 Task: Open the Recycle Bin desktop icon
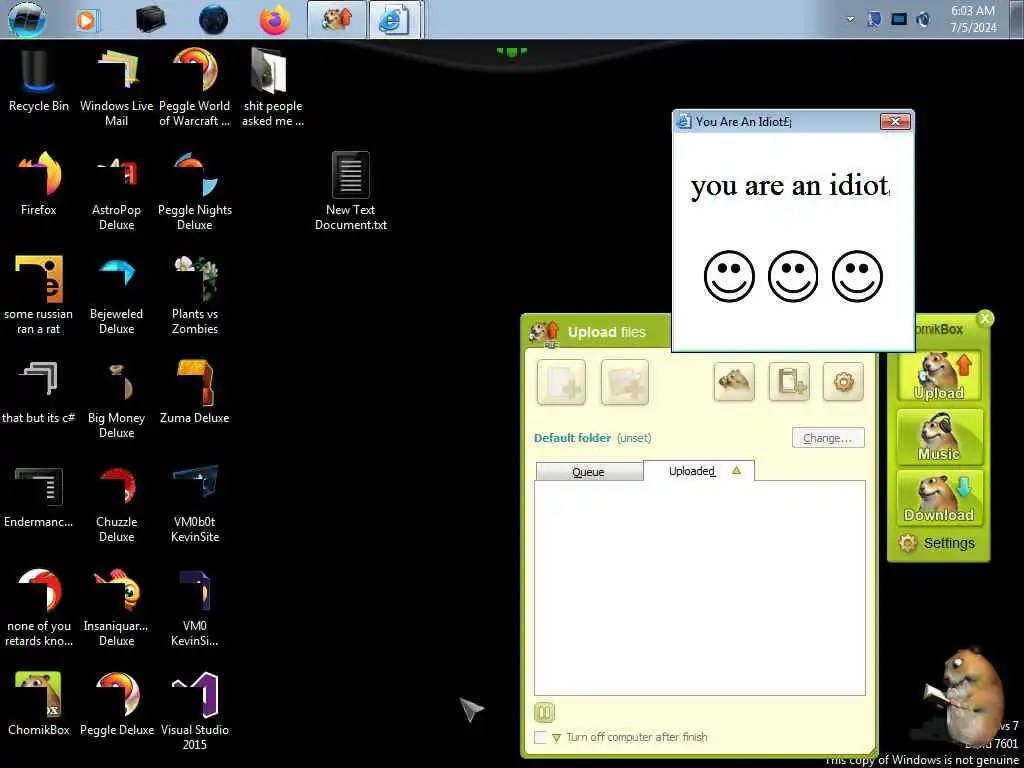point(39,80)
